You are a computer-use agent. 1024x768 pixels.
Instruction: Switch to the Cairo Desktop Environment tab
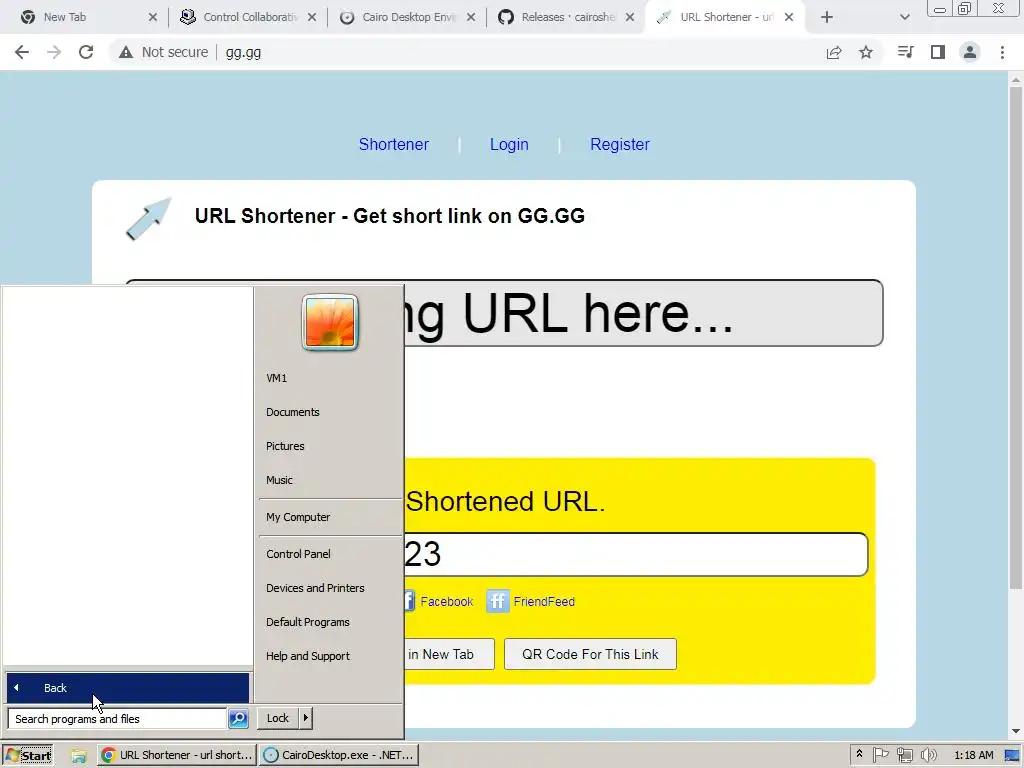click(409, 17)
